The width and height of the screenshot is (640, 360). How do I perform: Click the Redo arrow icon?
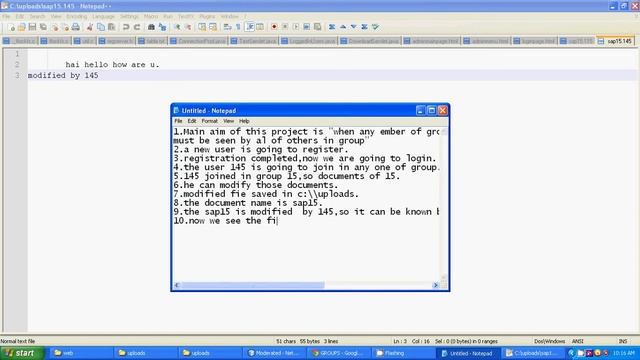(137, 27)
